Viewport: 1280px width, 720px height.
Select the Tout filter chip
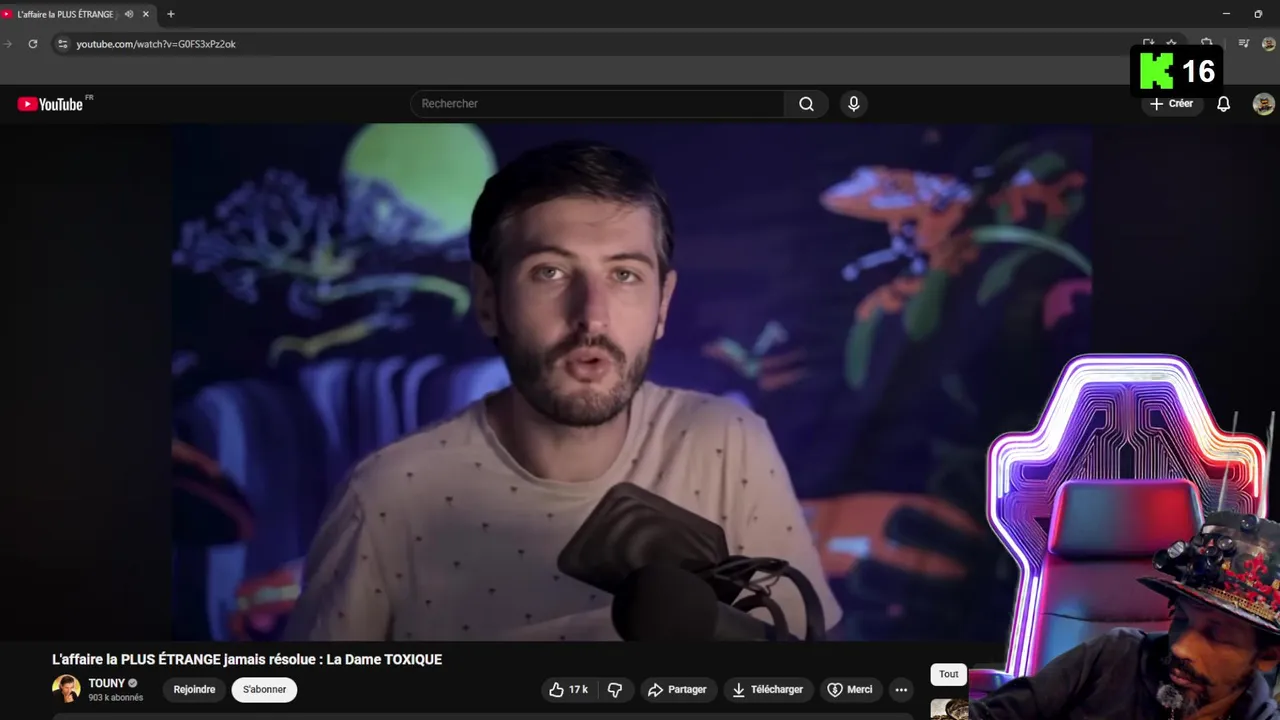[x=949, y=674]
